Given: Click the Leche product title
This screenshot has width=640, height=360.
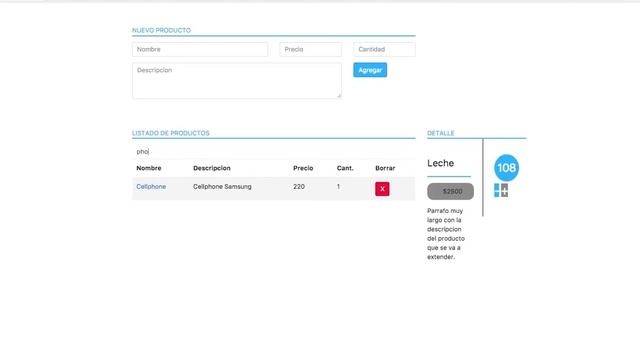Looking at the screenshot, I should click(x=440, y=163).
